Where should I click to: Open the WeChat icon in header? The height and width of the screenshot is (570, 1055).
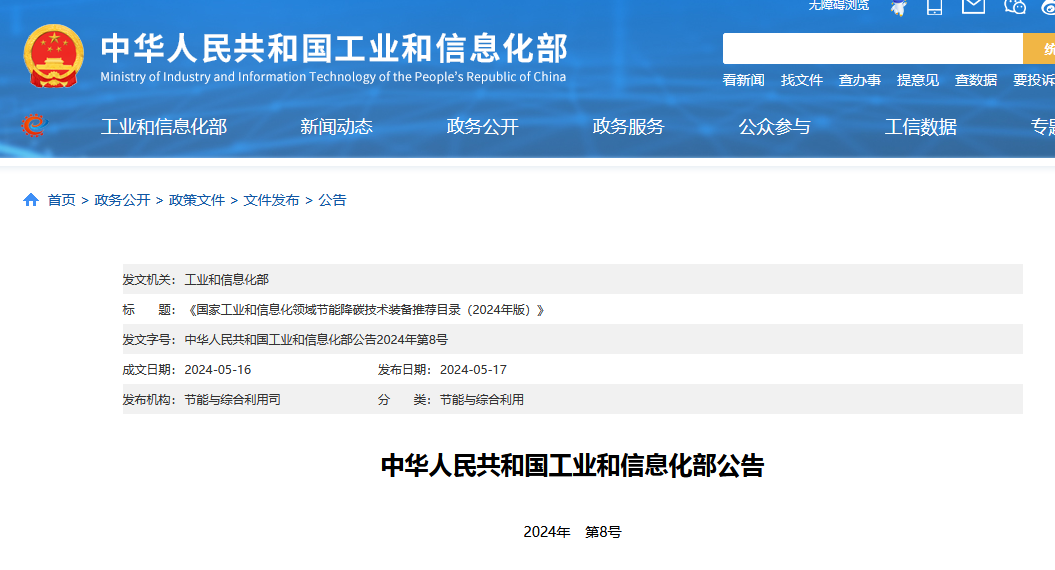[x=1015, y=7]
